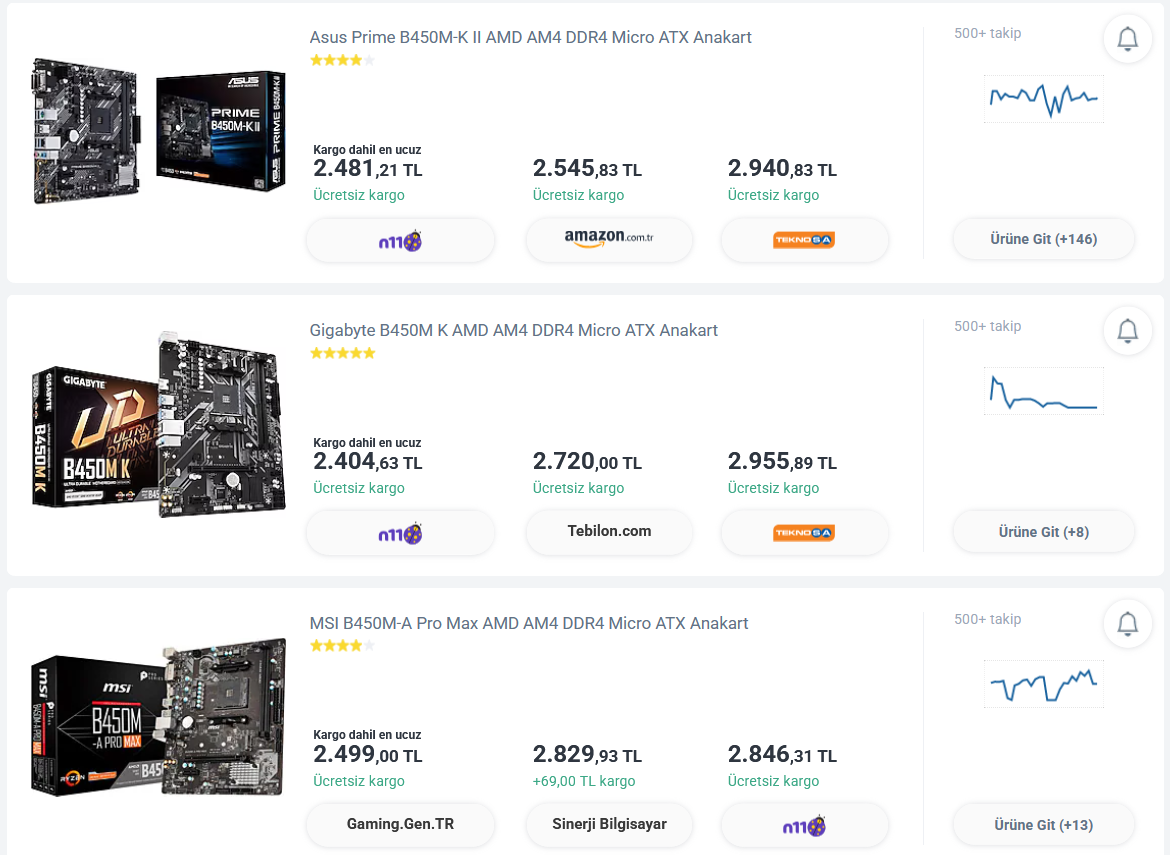Click Tebilon.com seller button
1170x855 pixels.
click(609, 532)
